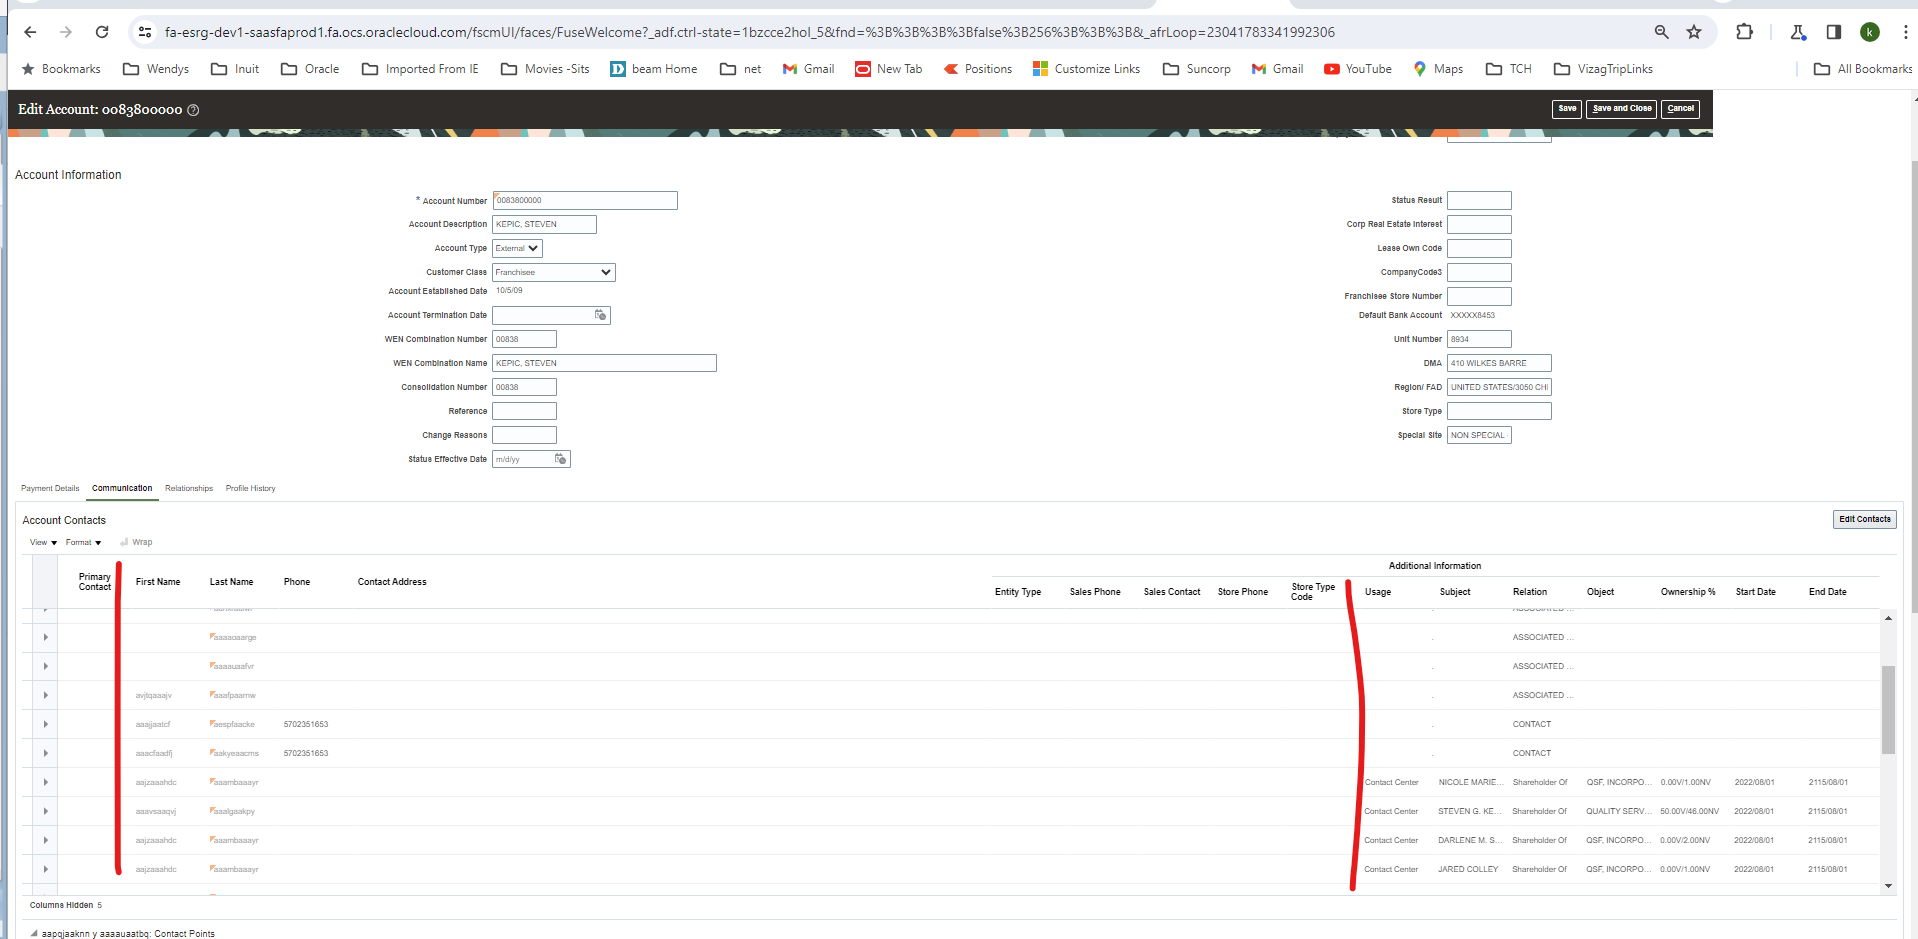The image size is (1918, 939).
Task: Reload the page using browser refresh icon
Action: pos(102,32)
